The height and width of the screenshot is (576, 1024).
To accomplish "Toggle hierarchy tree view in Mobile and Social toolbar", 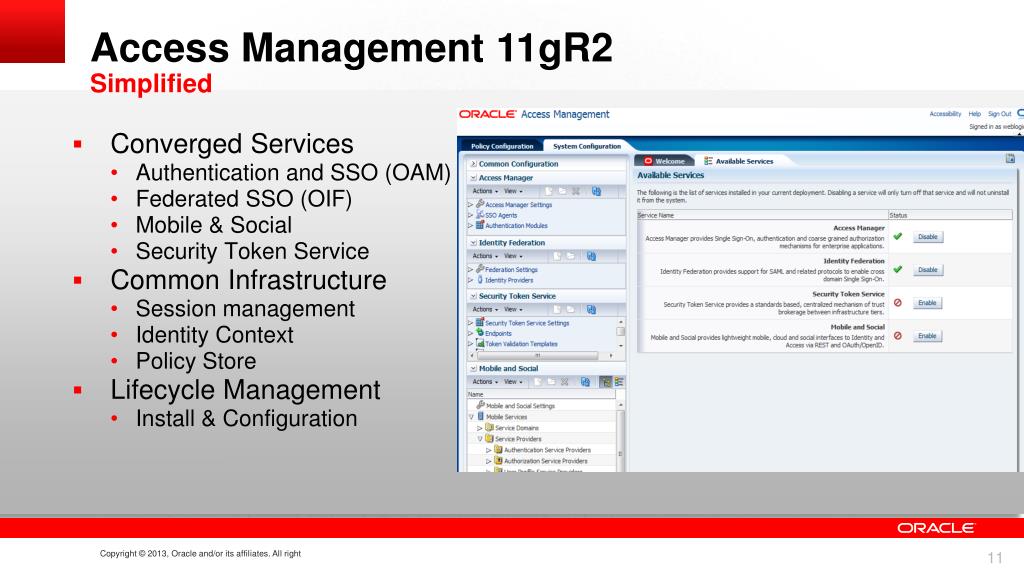I will (x=605, y=381).
